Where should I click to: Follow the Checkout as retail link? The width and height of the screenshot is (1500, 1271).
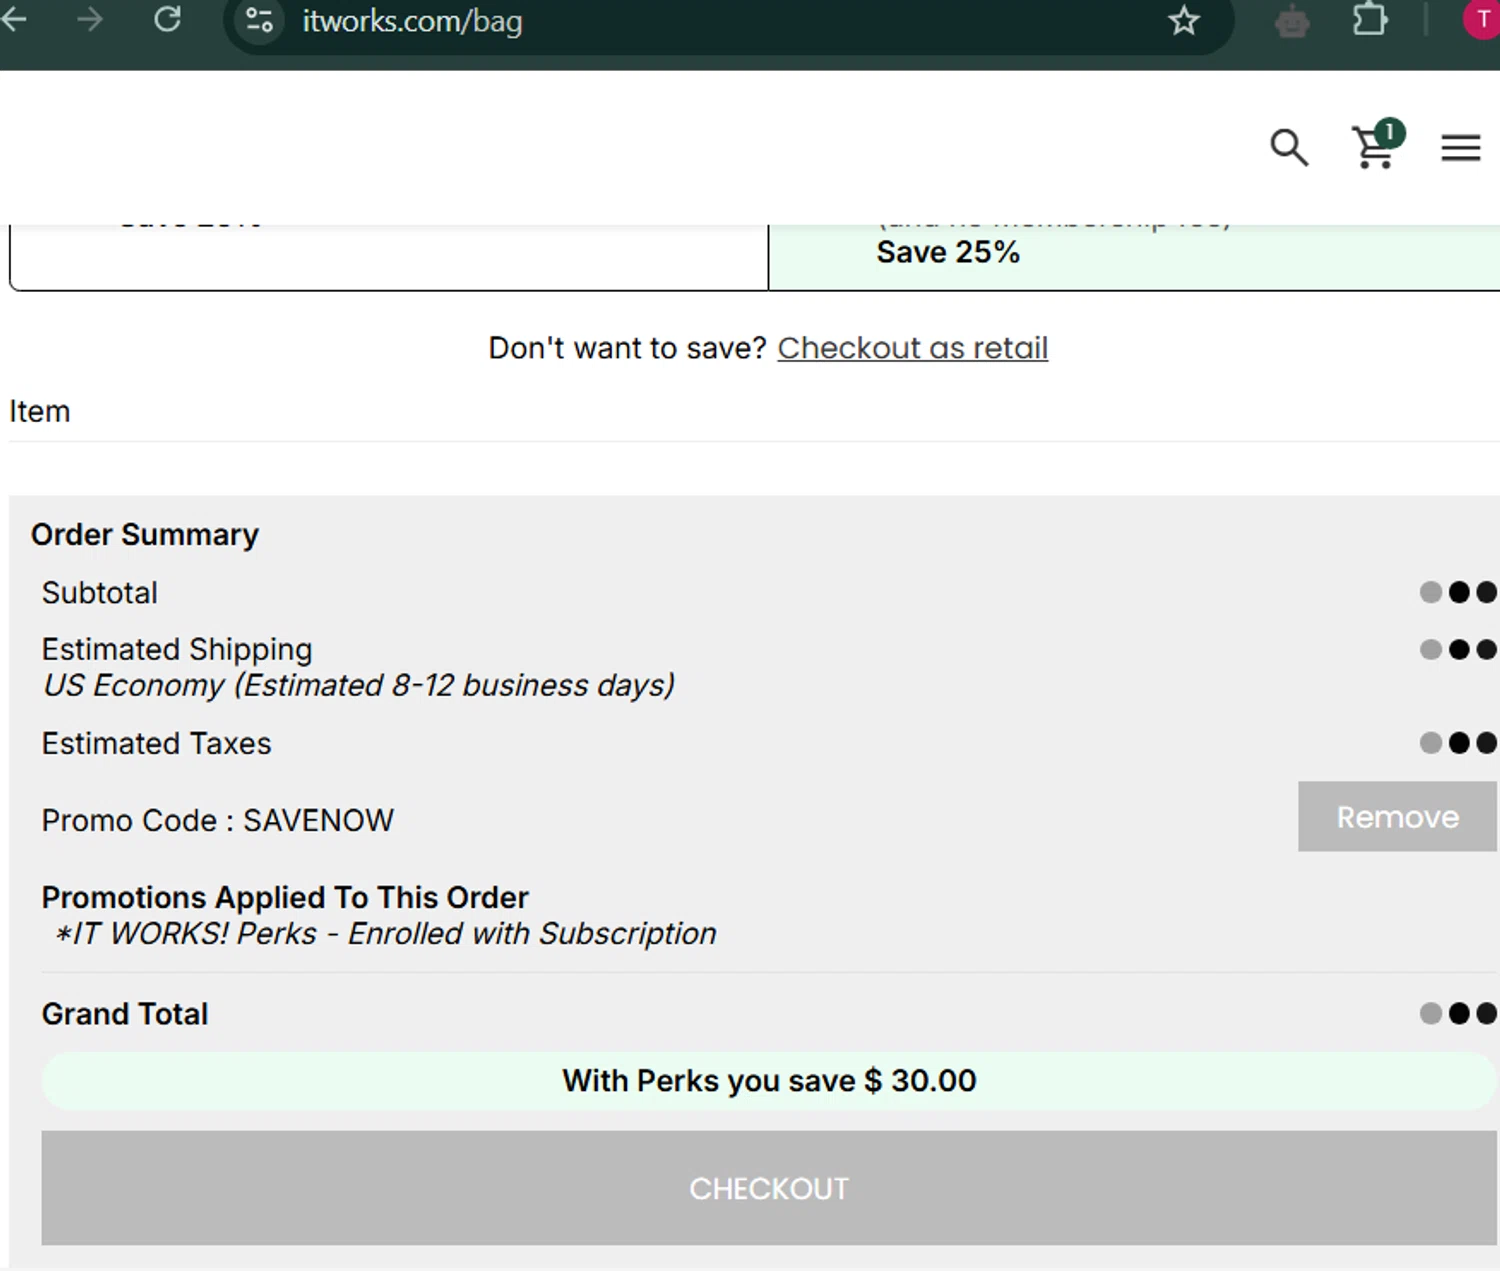912,348
